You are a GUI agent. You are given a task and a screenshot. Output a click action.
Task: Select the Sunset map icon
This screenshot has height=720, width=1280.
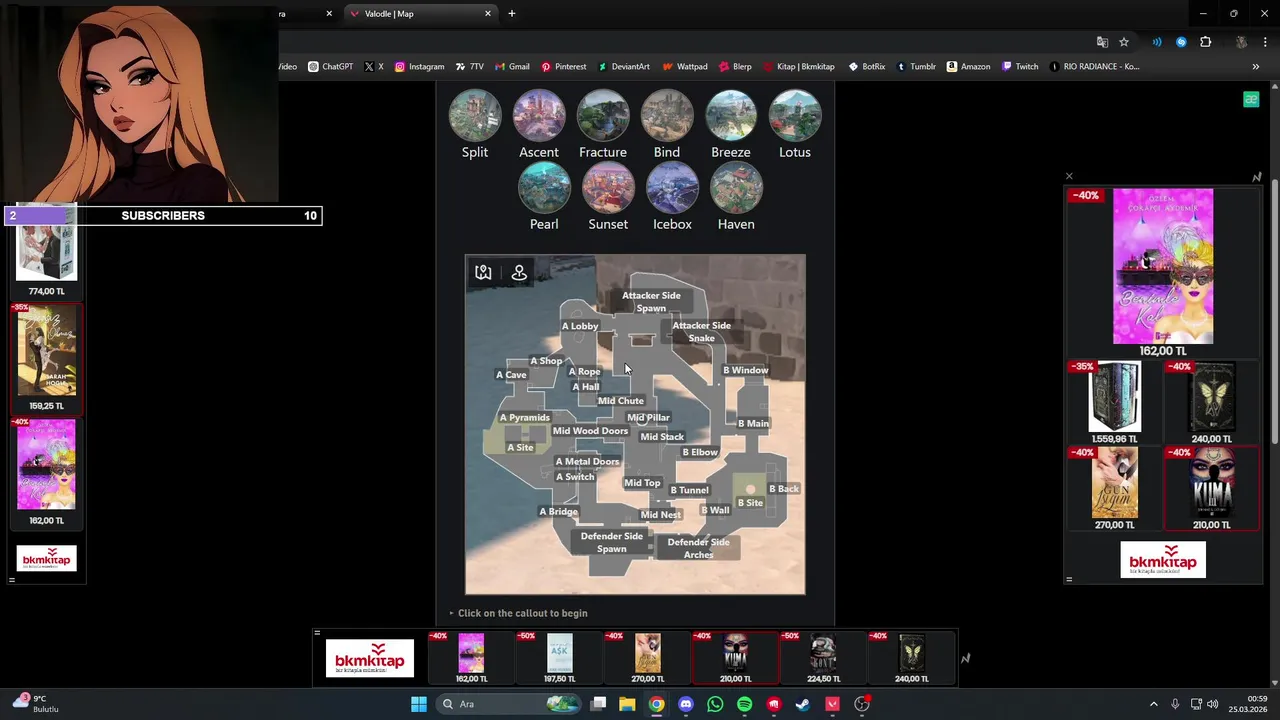[x=608, y=188]
